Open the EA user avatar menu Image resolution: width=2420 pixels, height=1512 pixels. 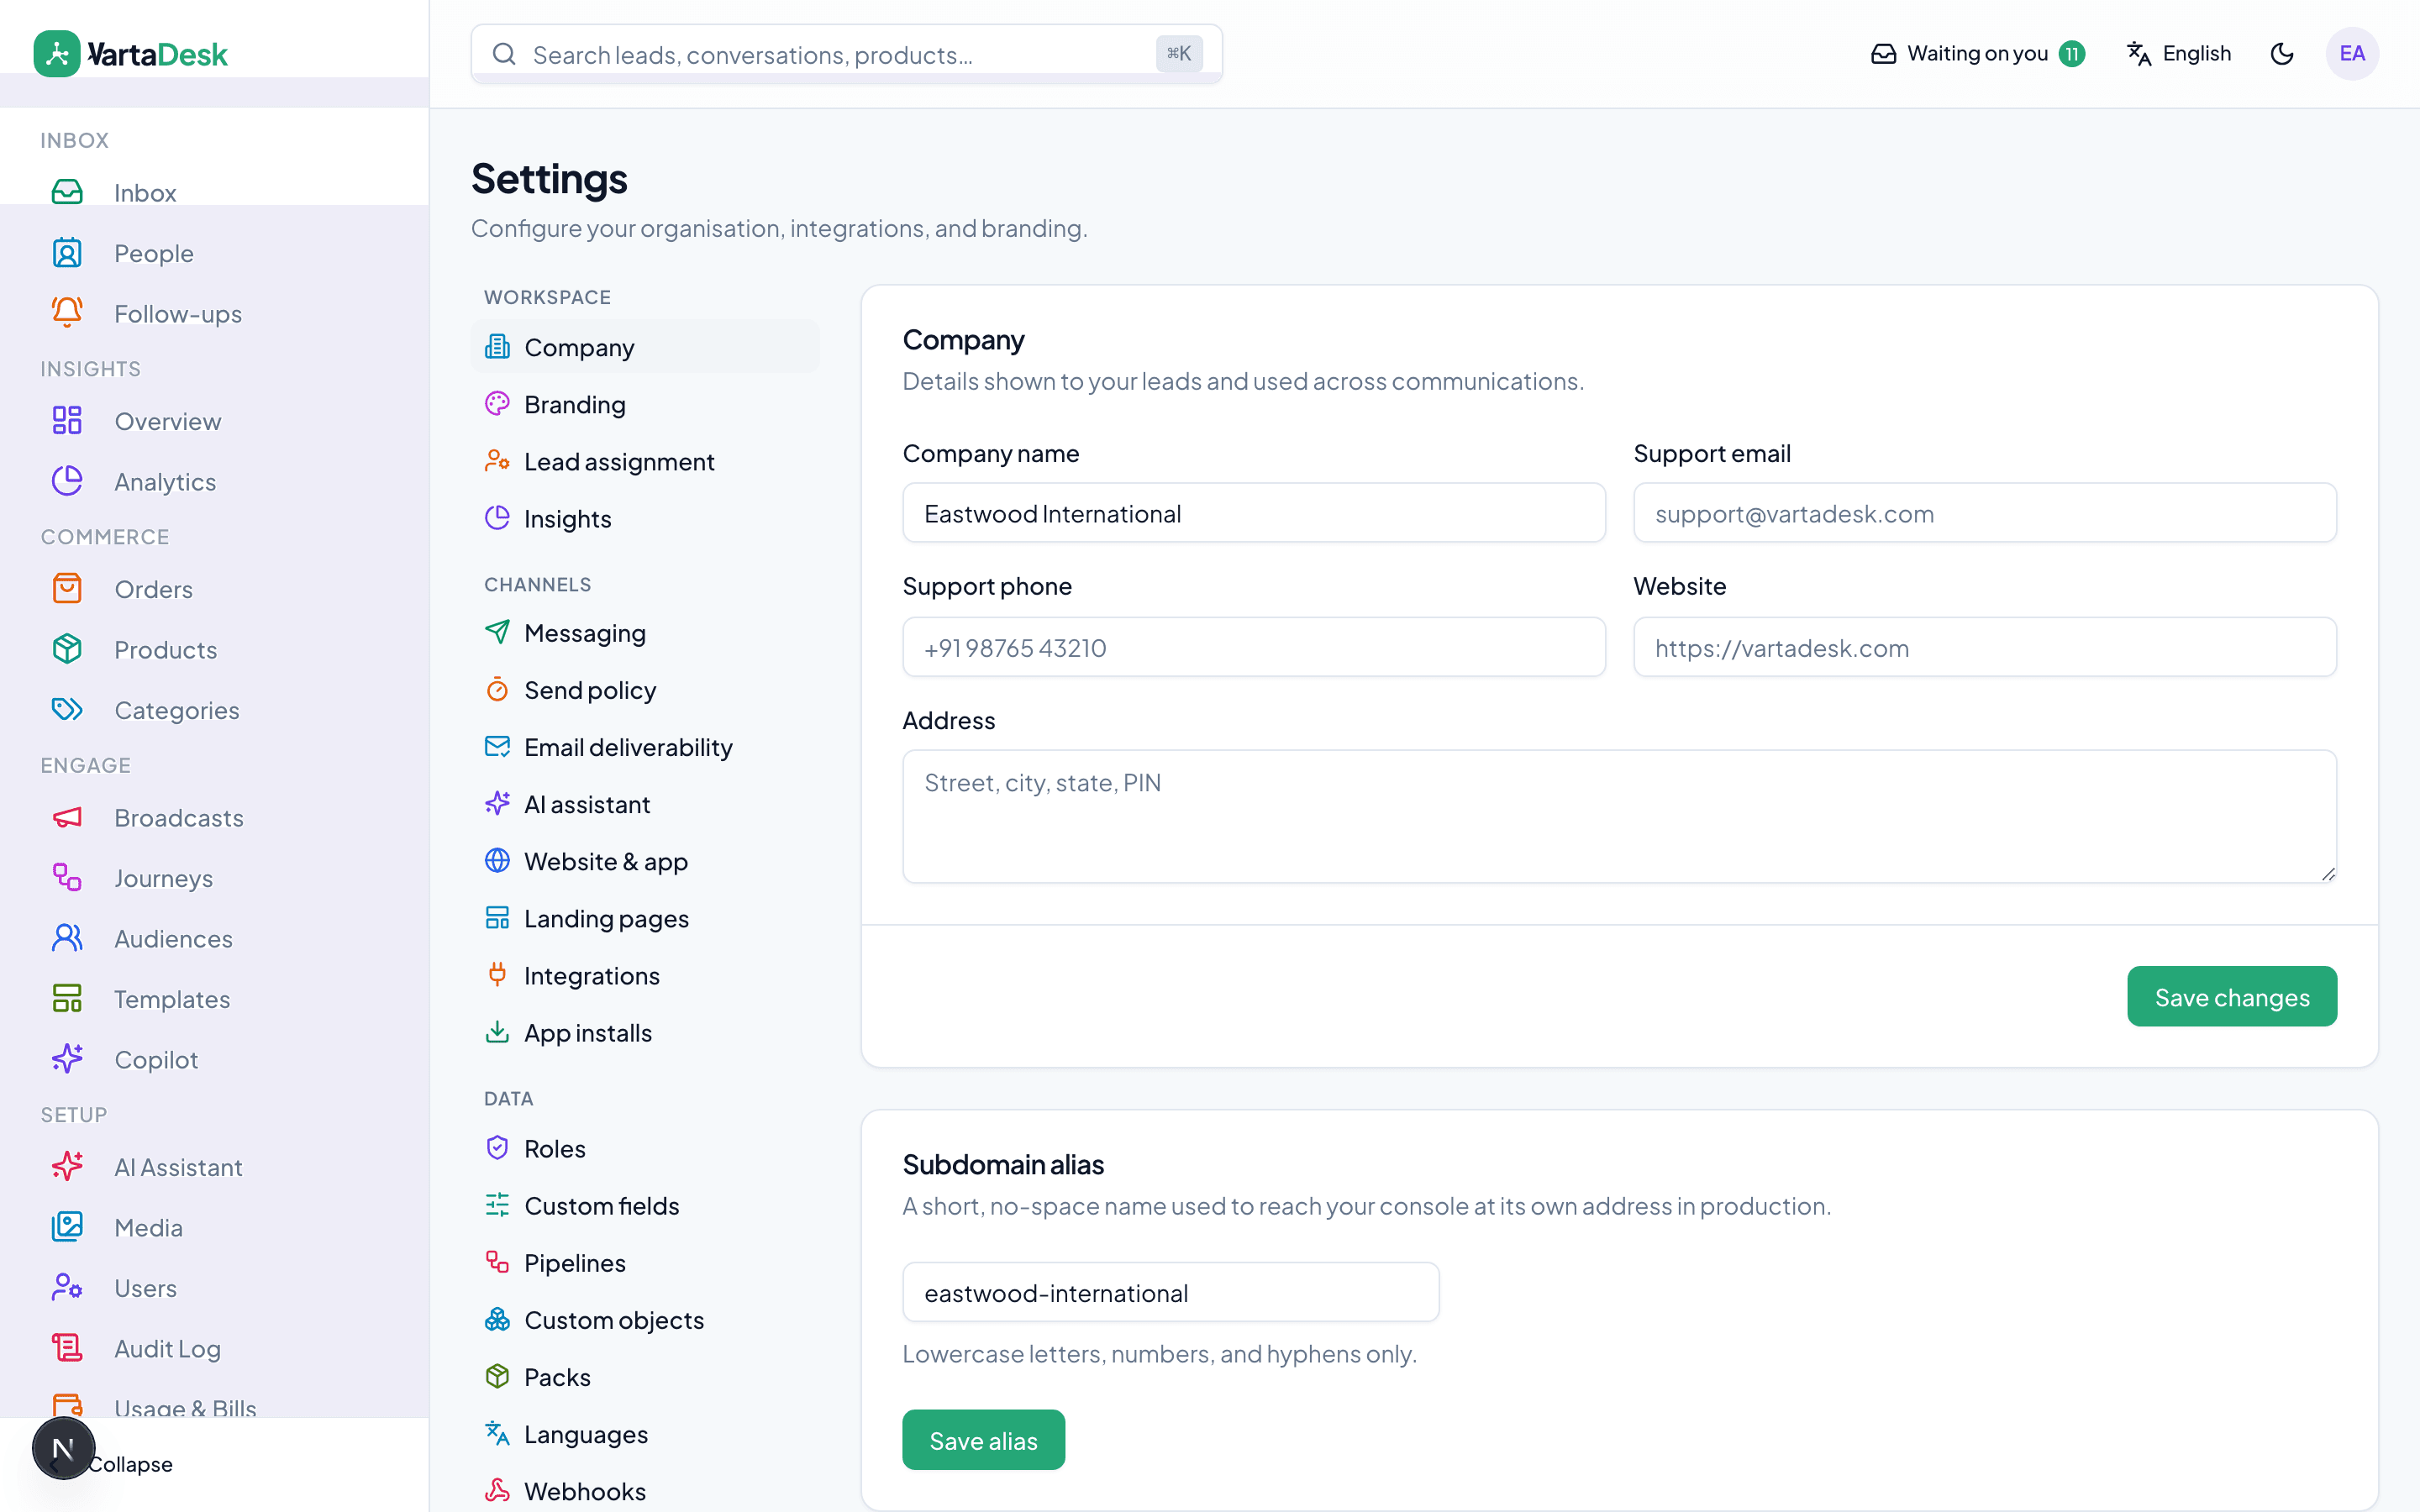coord(2351,54)
